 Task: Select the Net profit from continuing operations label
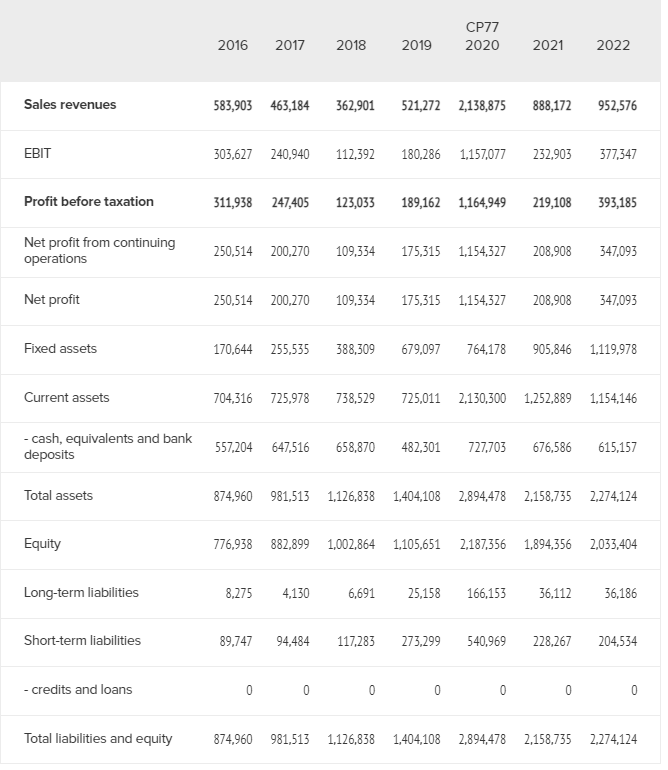click(99, 250)
